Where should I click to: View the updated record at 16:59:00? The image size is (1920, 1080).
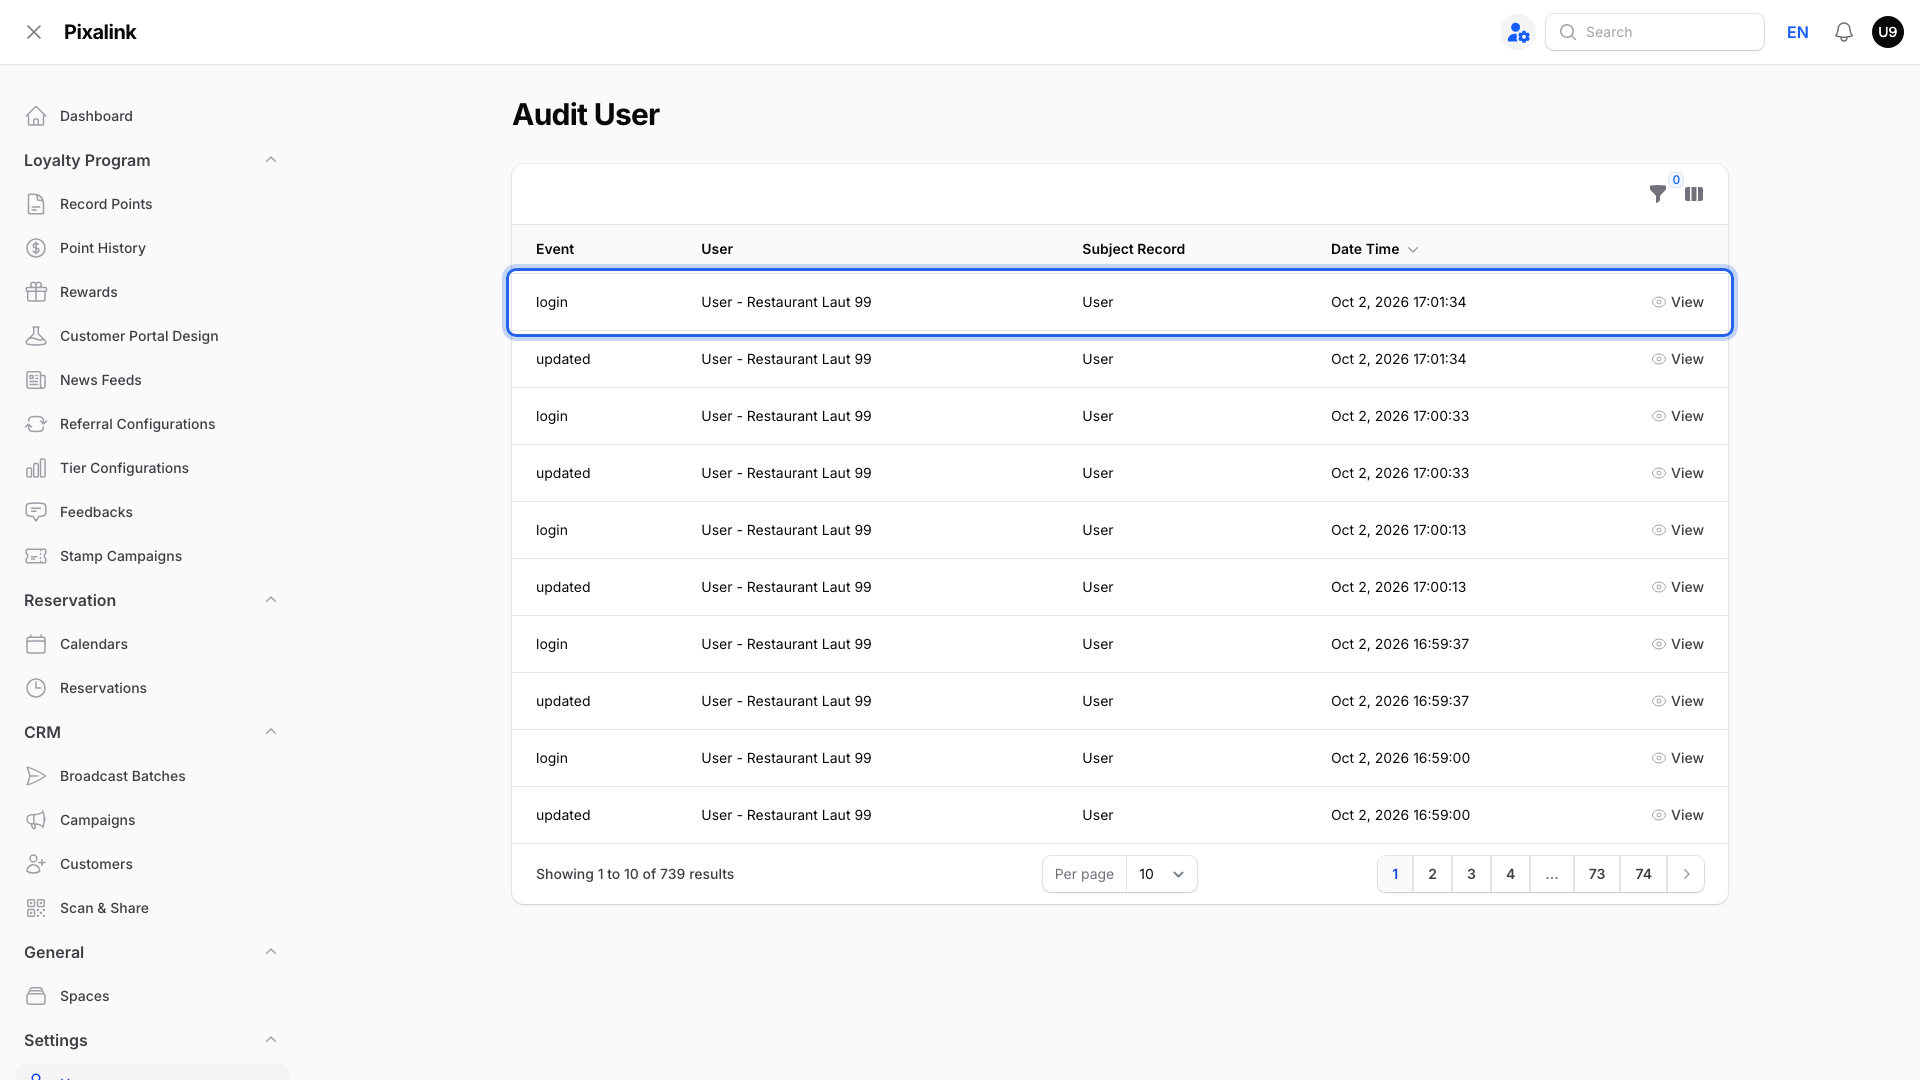[1677, 815]
